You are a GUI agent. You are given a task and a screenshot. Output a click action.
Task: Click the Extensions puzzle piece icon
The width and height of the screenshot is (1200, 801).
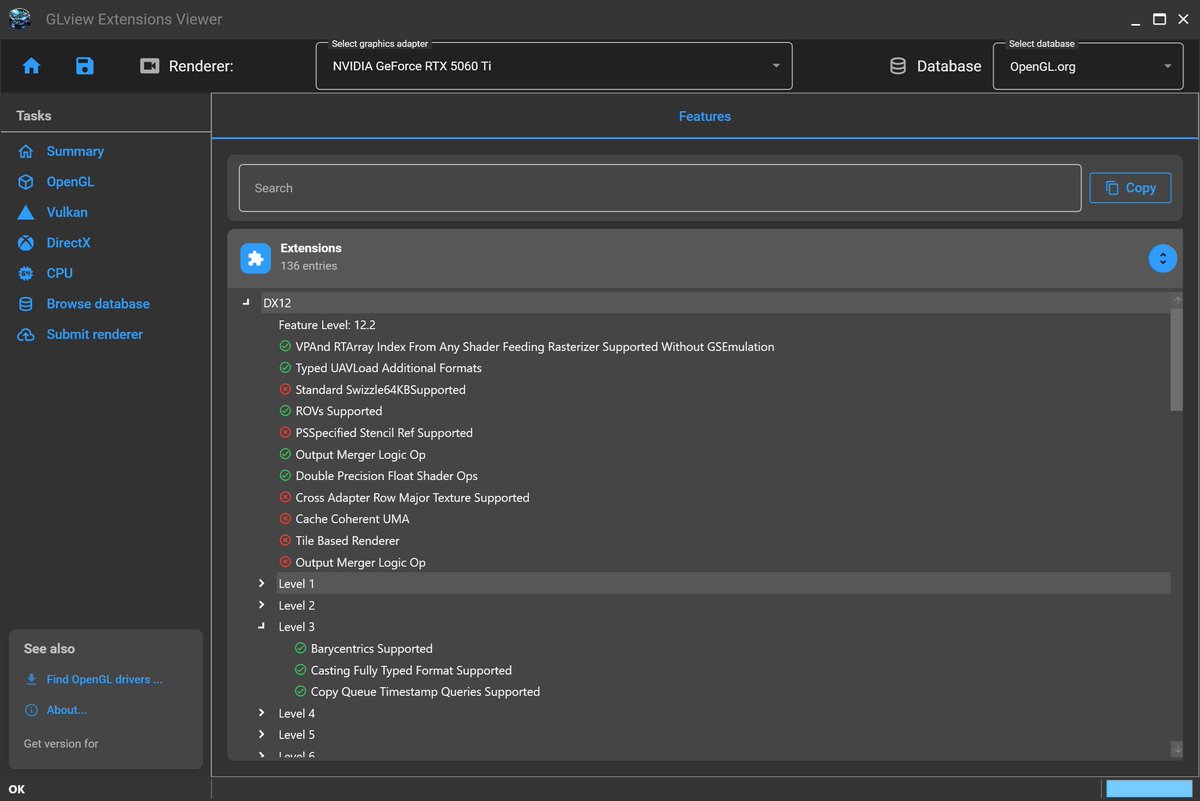point(255,258)
